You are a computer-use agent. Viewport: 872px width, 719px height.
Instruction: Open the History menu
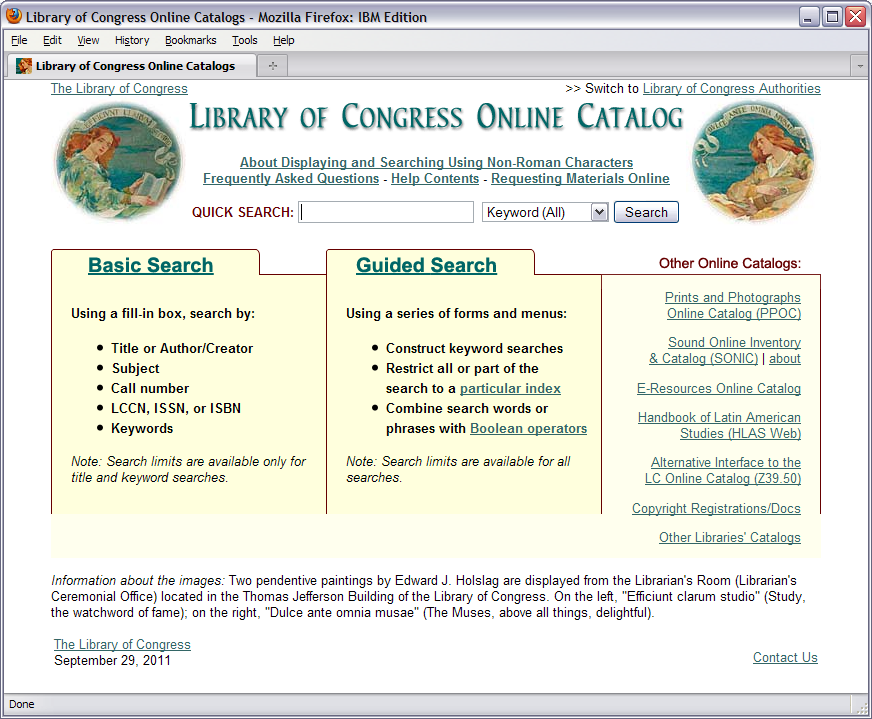pyautogui.click(x=132, y=40)
